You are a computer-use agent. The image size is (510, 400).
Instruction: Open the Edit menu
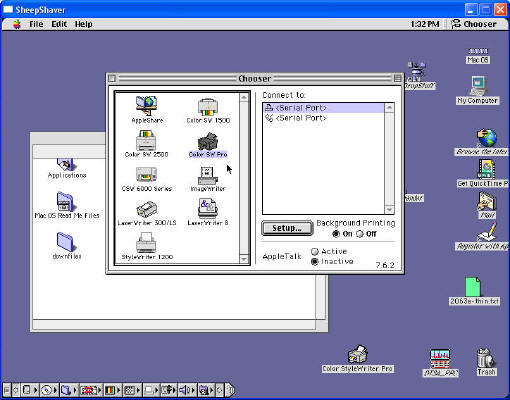(x=59, y=24)
